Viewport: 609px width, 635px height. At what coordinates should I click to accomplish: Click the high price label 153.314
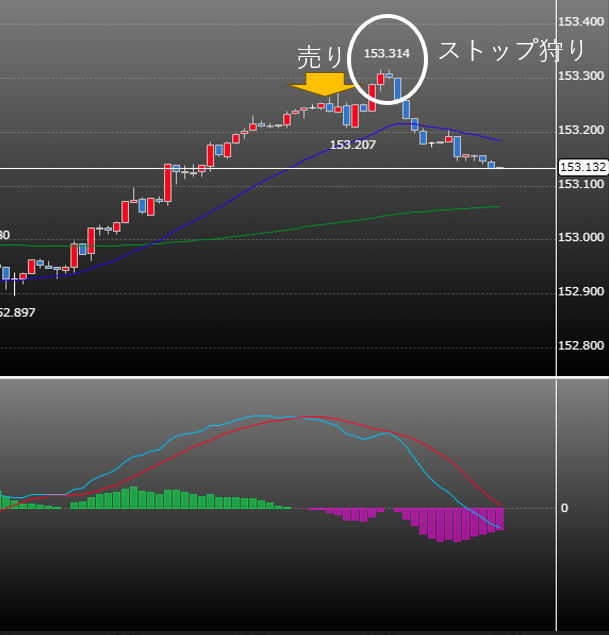pos(387,53)
